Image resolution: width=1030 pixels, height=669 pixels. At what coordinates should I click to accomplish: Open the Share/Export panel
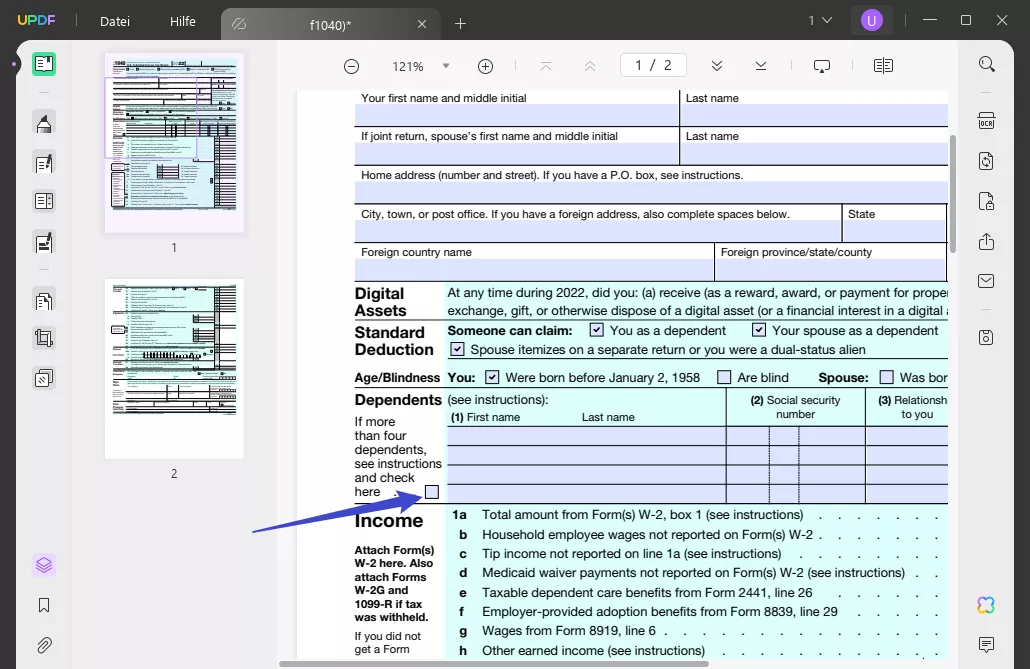pyautogui.click(x=987, y=241)
